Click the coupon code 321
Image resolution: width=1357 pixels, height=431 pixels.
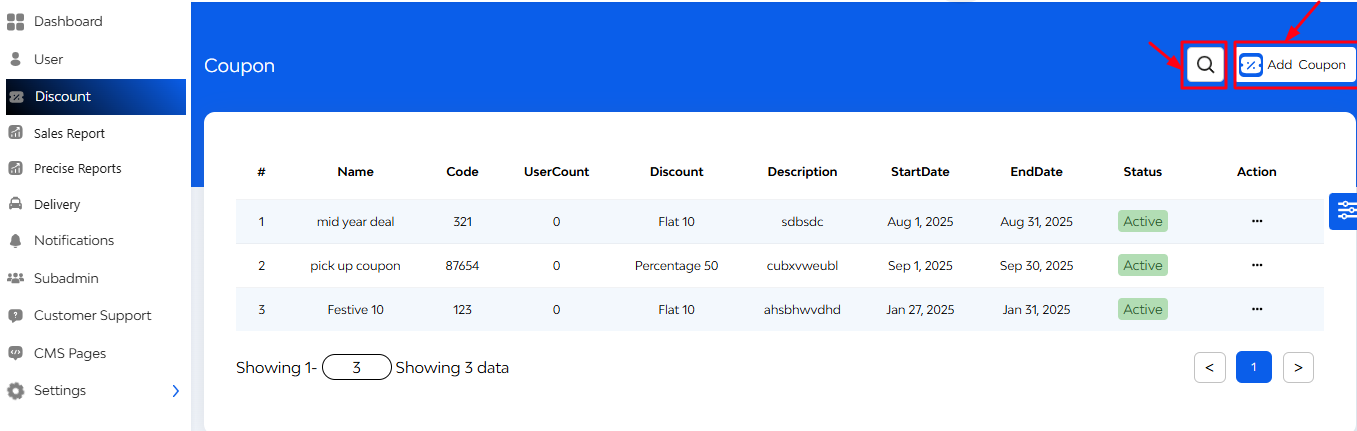(462, 222)
